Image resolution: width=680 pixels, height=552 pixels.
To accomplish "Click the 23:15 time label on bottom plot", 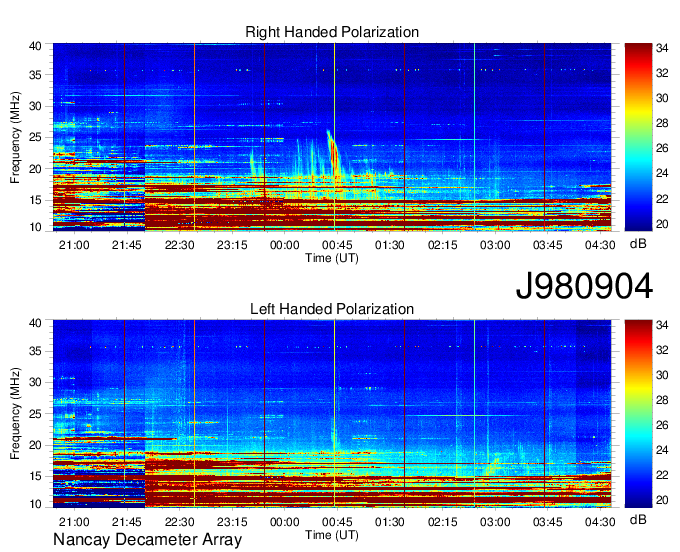I will click(232, 522).
